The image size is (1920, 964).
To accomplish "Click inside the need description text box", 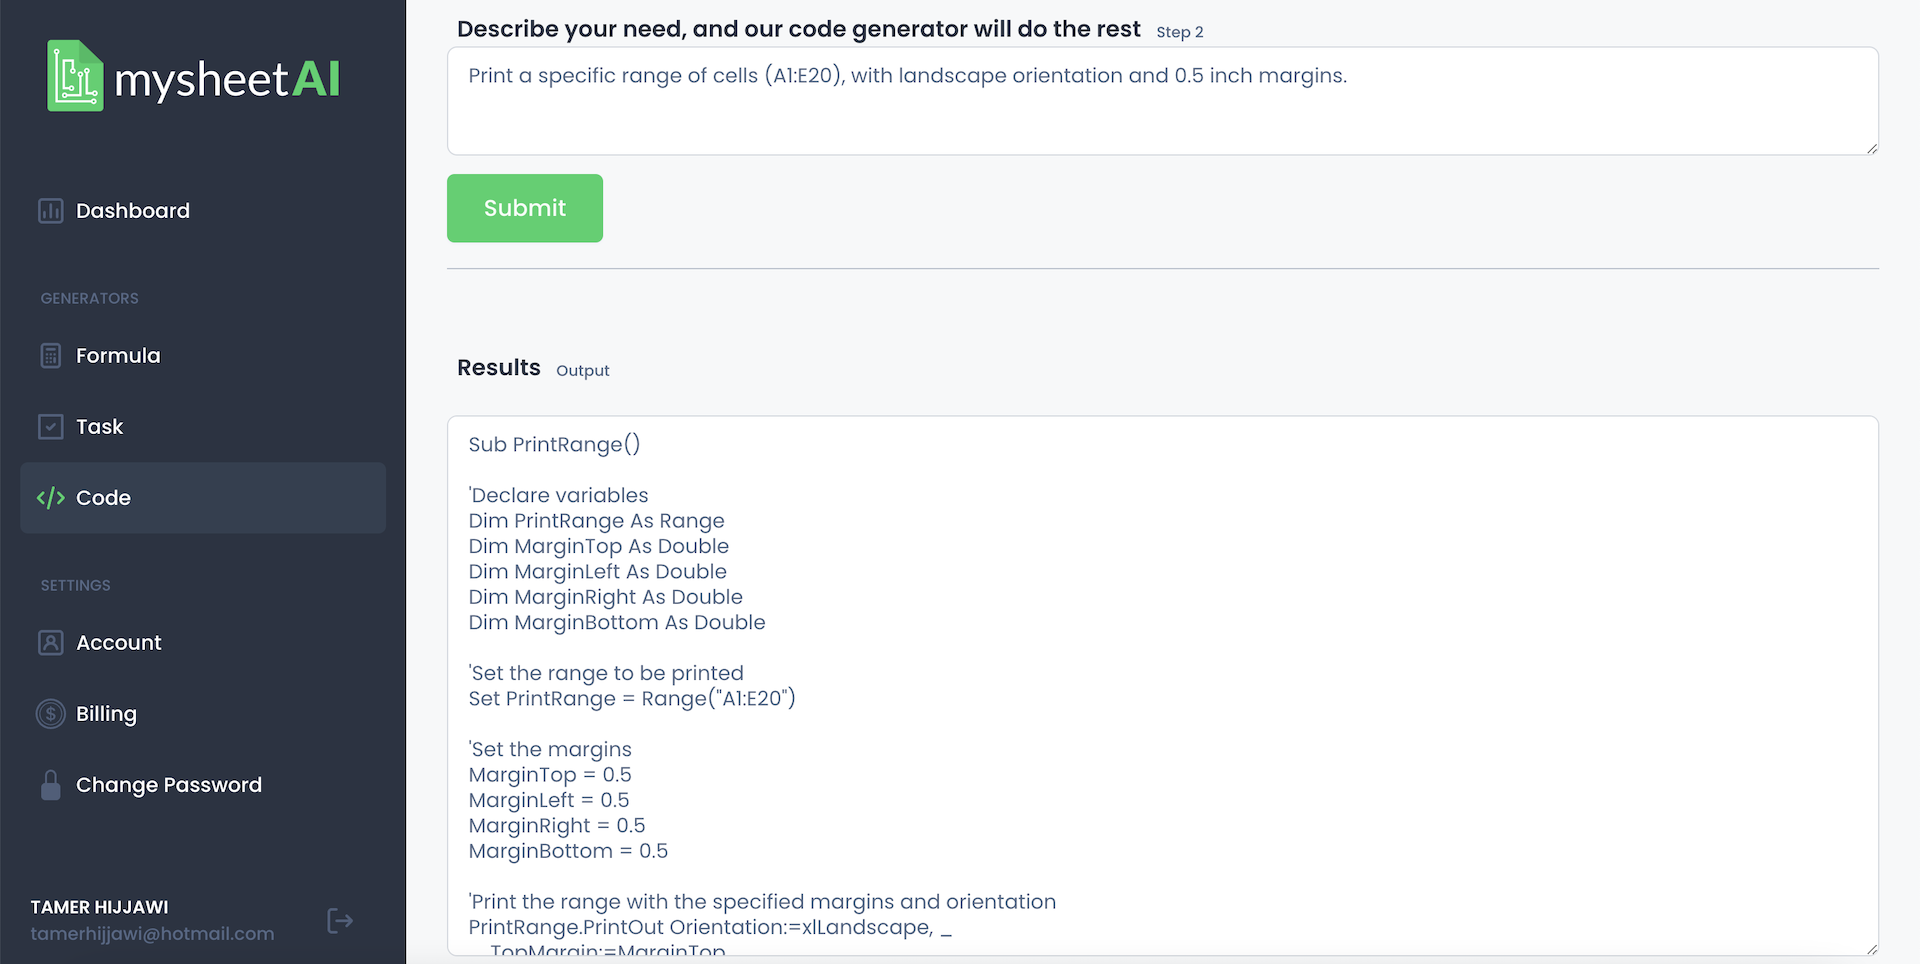I will pos(1160,110).
